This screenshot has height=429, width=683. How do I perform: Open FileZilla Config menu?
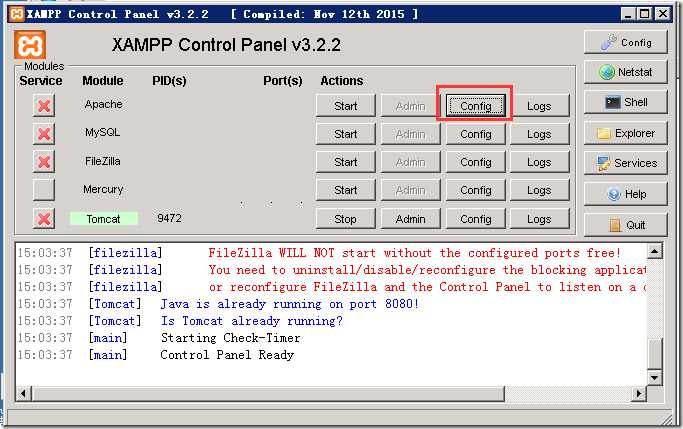[x=476, y=162]
